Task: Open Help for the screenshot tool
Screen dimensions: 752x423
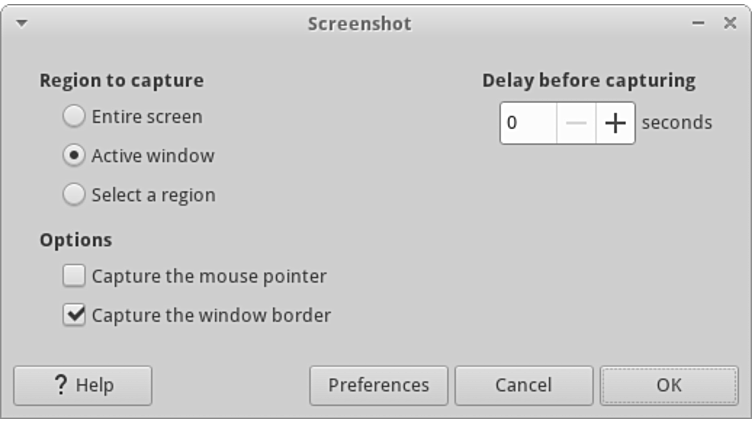Action: point(83,385)
